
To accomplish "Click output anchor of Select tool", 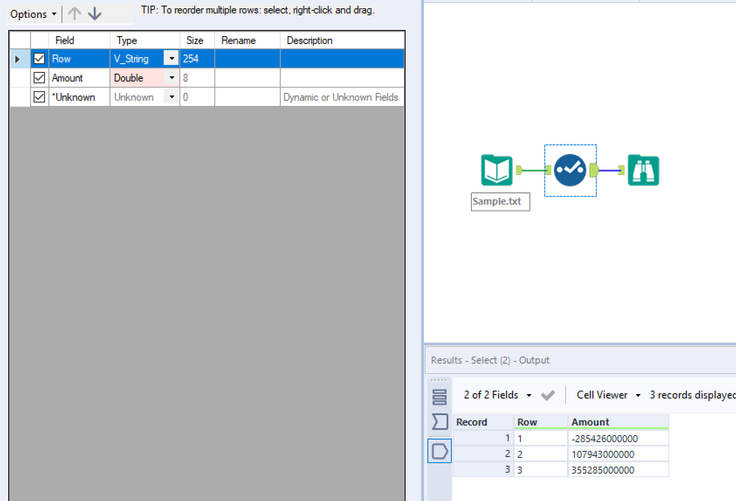I will 594,170.
